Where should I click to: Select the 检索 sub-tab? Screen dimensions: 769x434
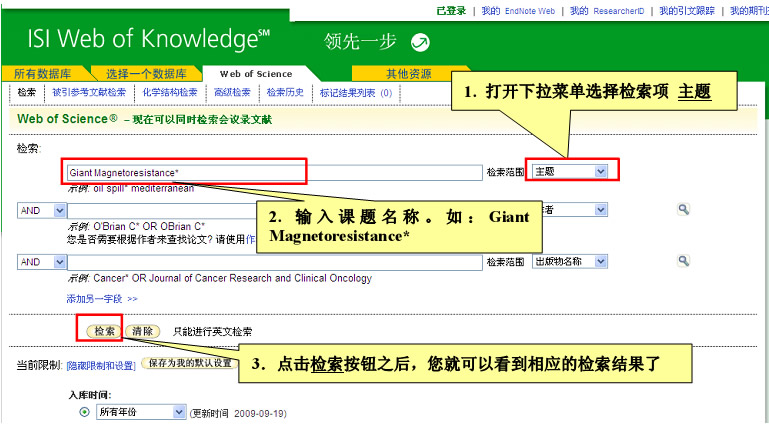tap(26, 92)
